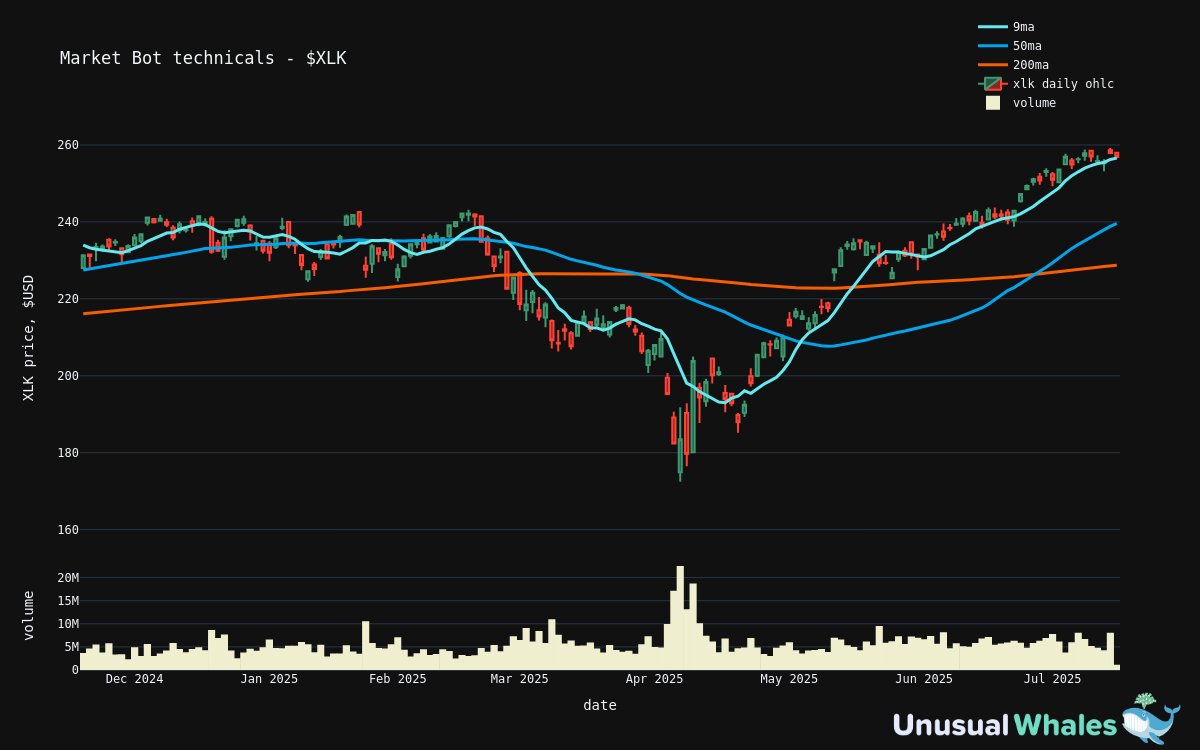Click the XLK price, $USD axis title
This screenshot has height=750, width=1200.
click(28, 338)
